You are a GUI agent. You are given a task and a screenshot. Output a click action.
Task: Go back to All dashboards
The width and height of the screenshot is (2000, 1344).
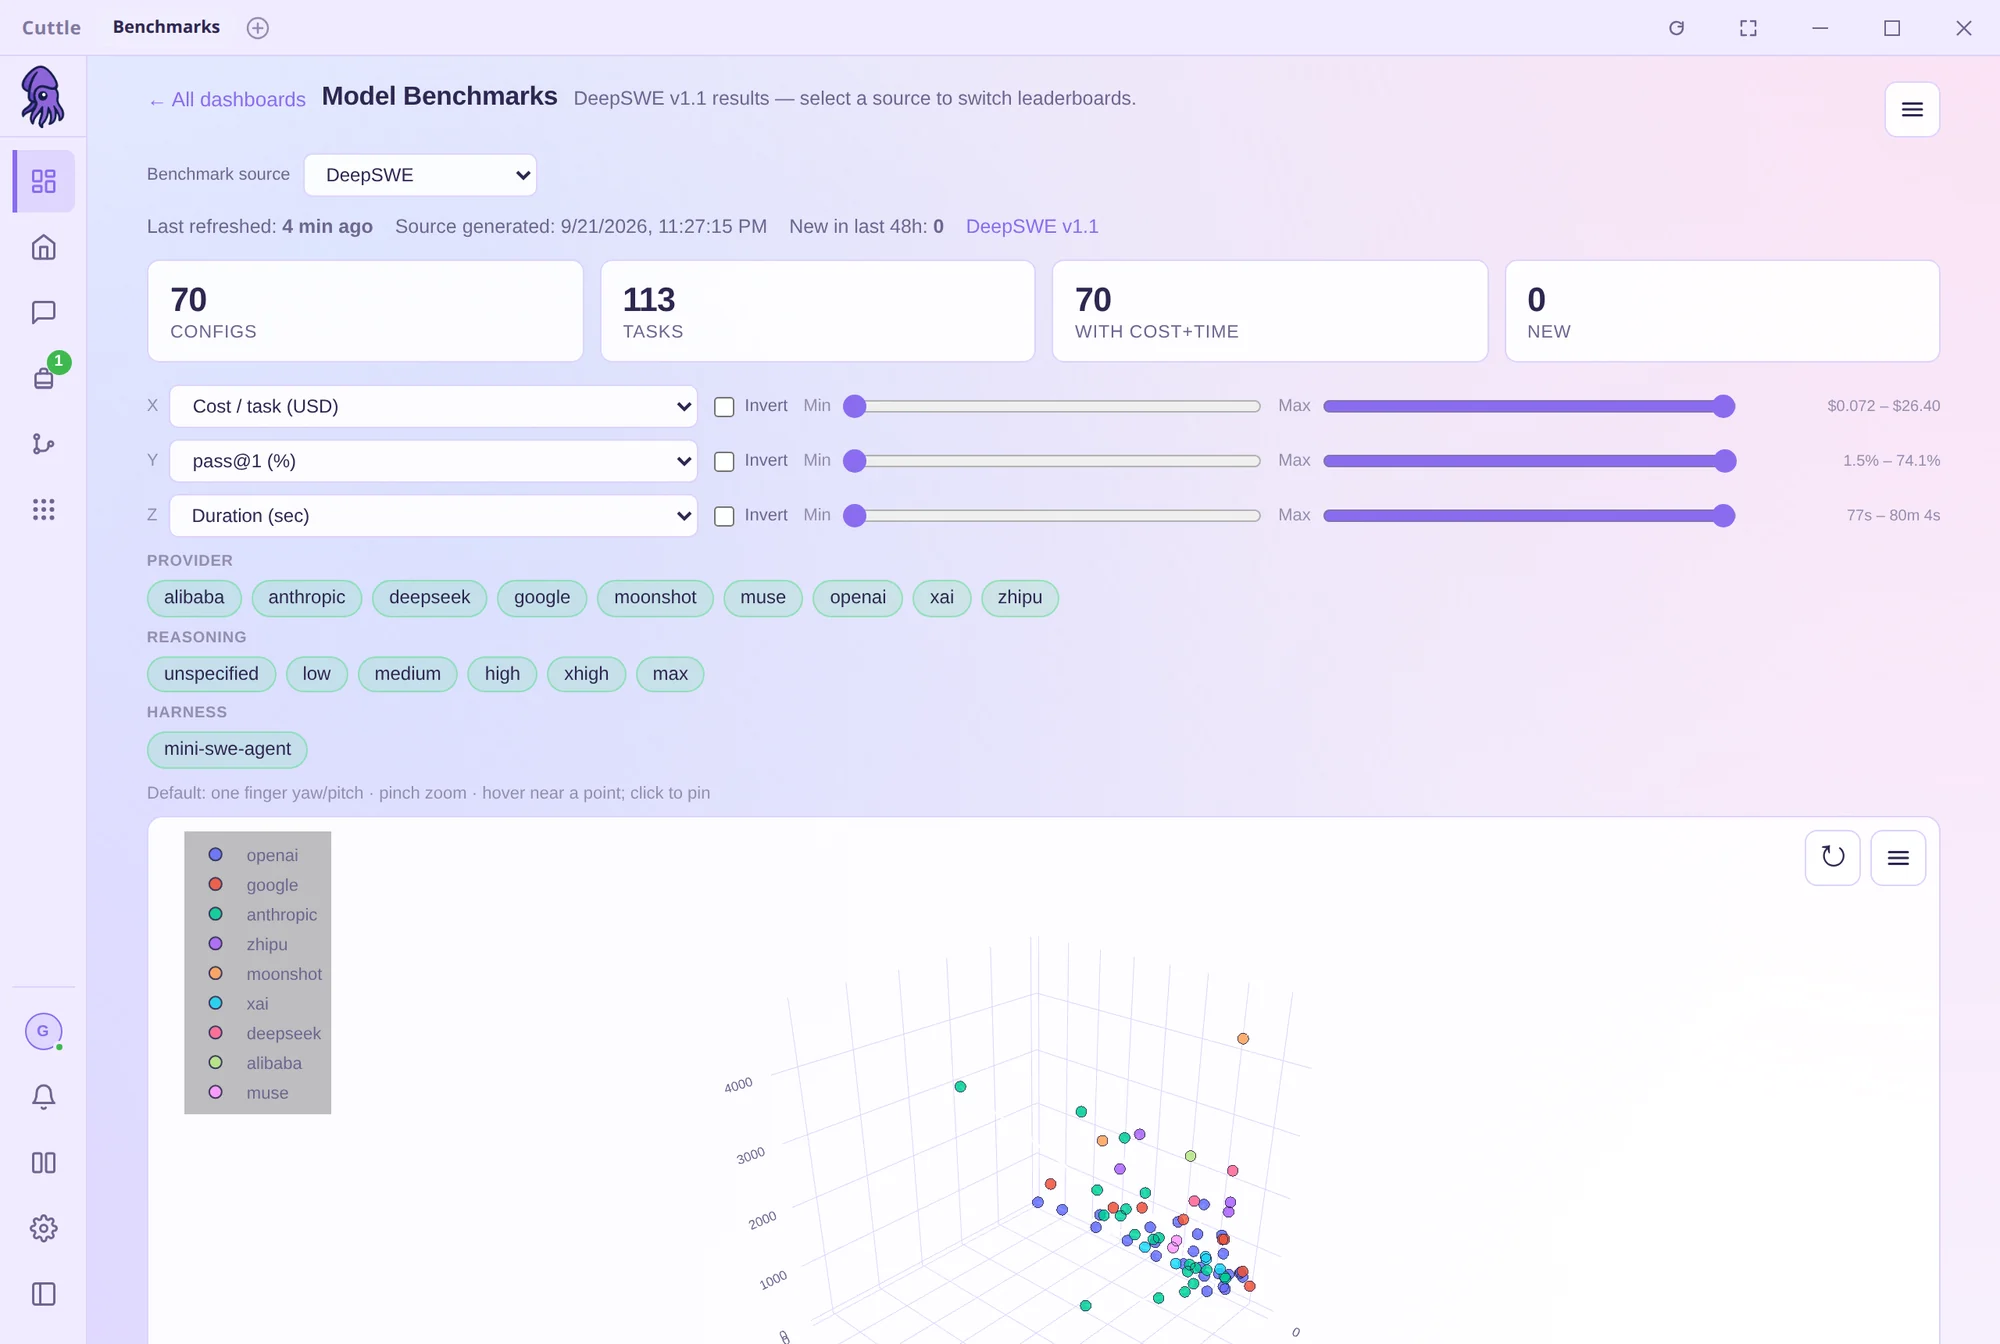(x=227, y=100)
